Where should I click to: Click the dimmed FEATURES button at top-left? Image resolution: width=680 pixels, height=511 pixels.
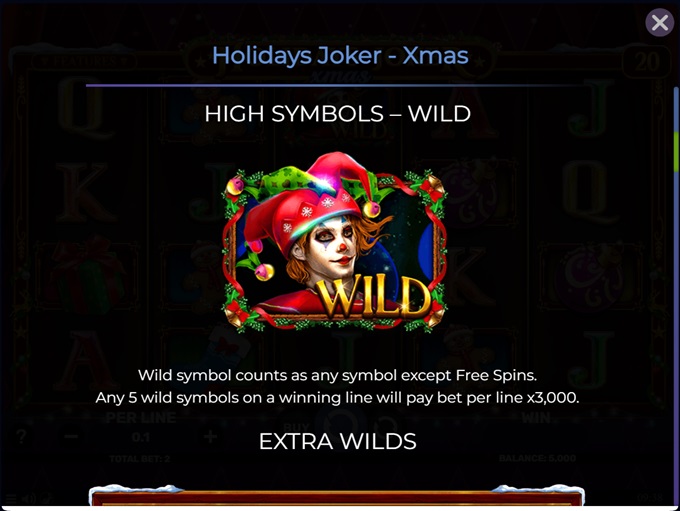coord(85,61)
